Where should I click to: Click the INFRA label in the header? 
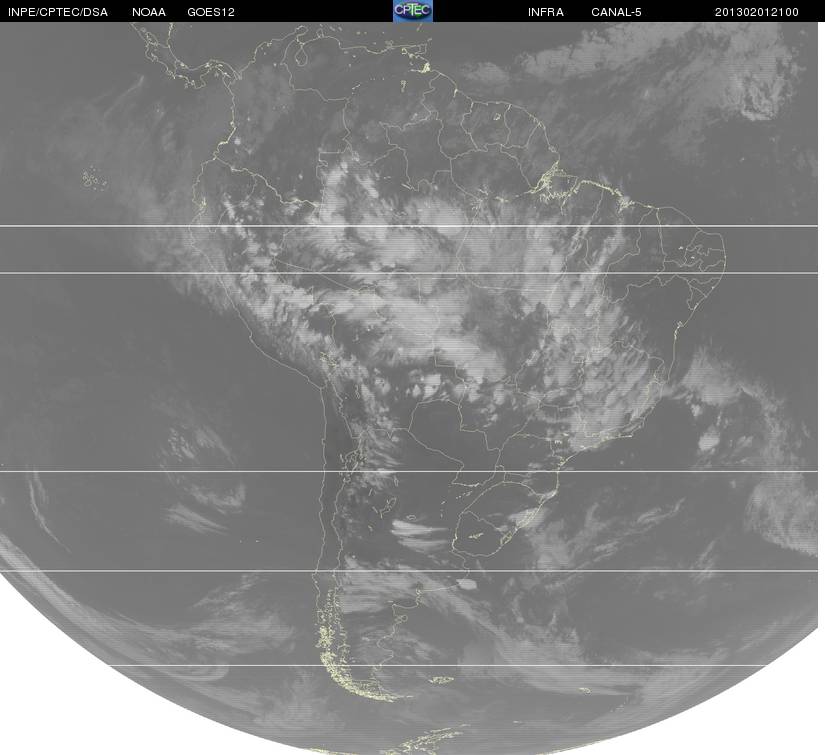click(546, 12)
